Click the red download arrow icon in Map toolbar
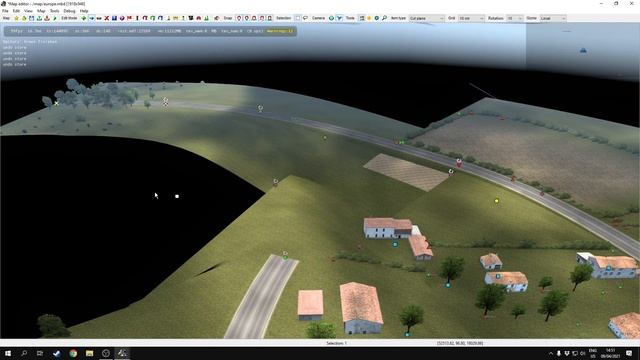Image resolution: width=640 pixels, height=360 pixels. 47,18
